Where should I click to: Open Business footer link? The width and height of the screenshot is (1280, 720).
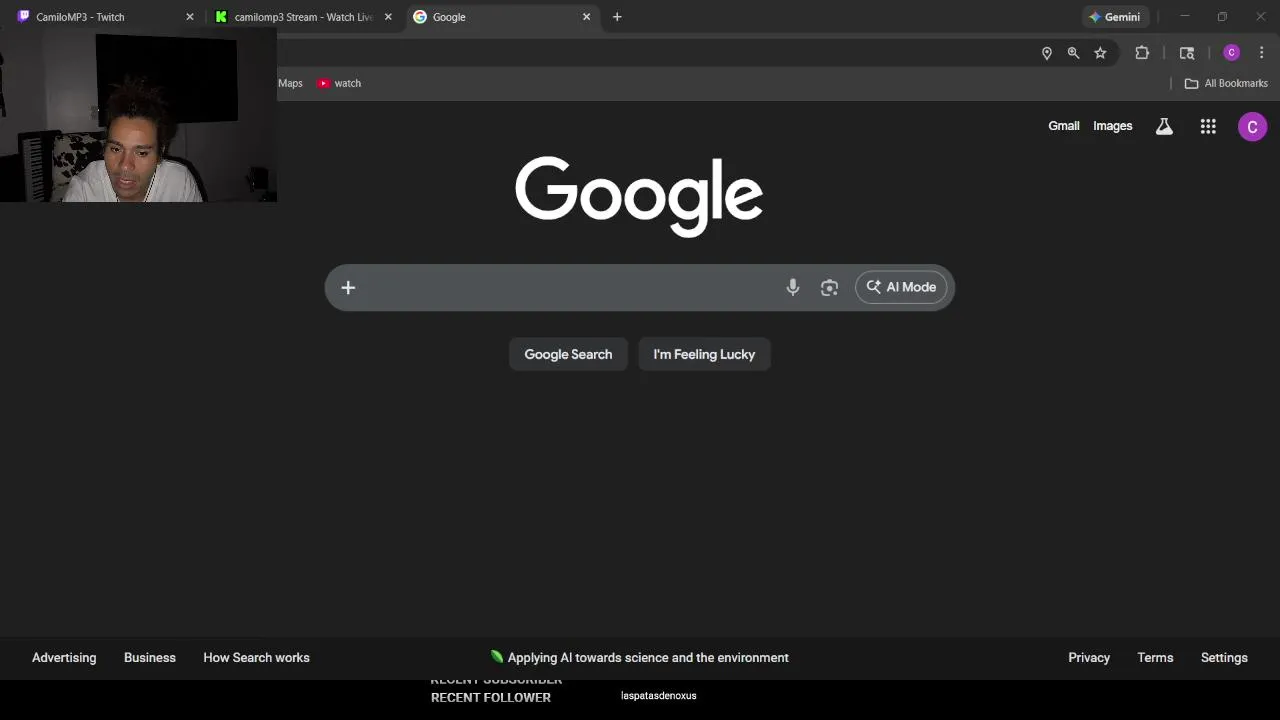[x=150, y=658]
